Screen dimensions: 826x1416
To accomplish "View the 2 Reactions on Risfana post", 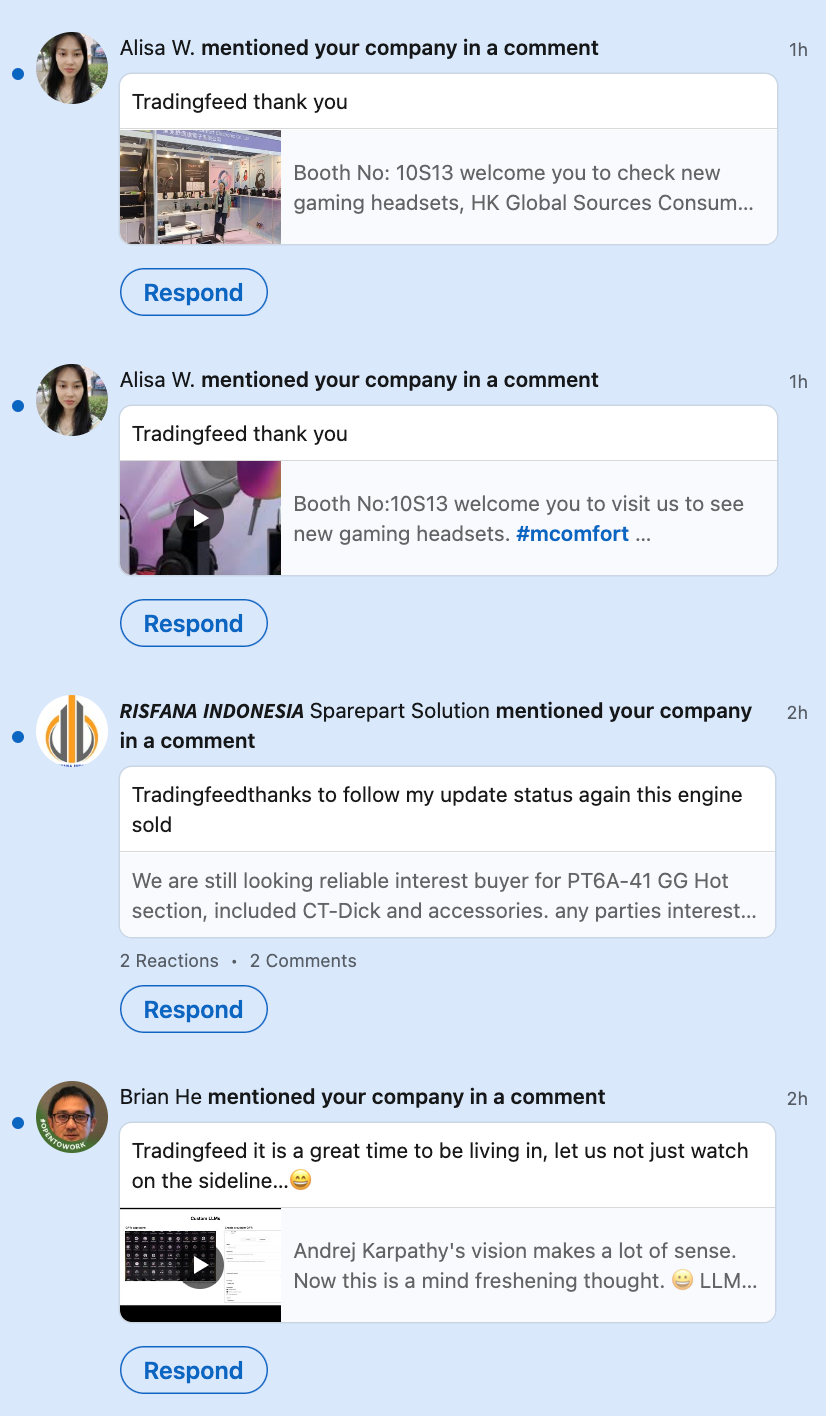I will 169,961.
